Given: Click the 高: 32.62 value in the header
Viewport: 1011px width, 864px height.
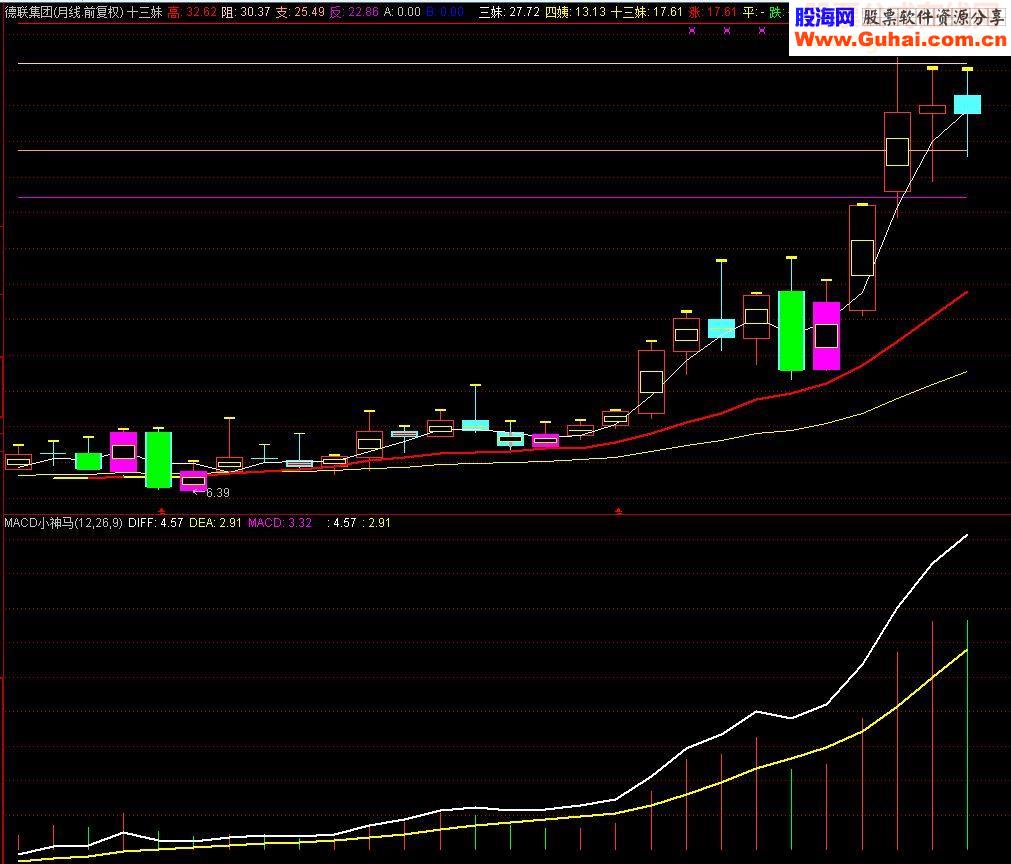Looking at the screenshot, I should tap(192, 12).
